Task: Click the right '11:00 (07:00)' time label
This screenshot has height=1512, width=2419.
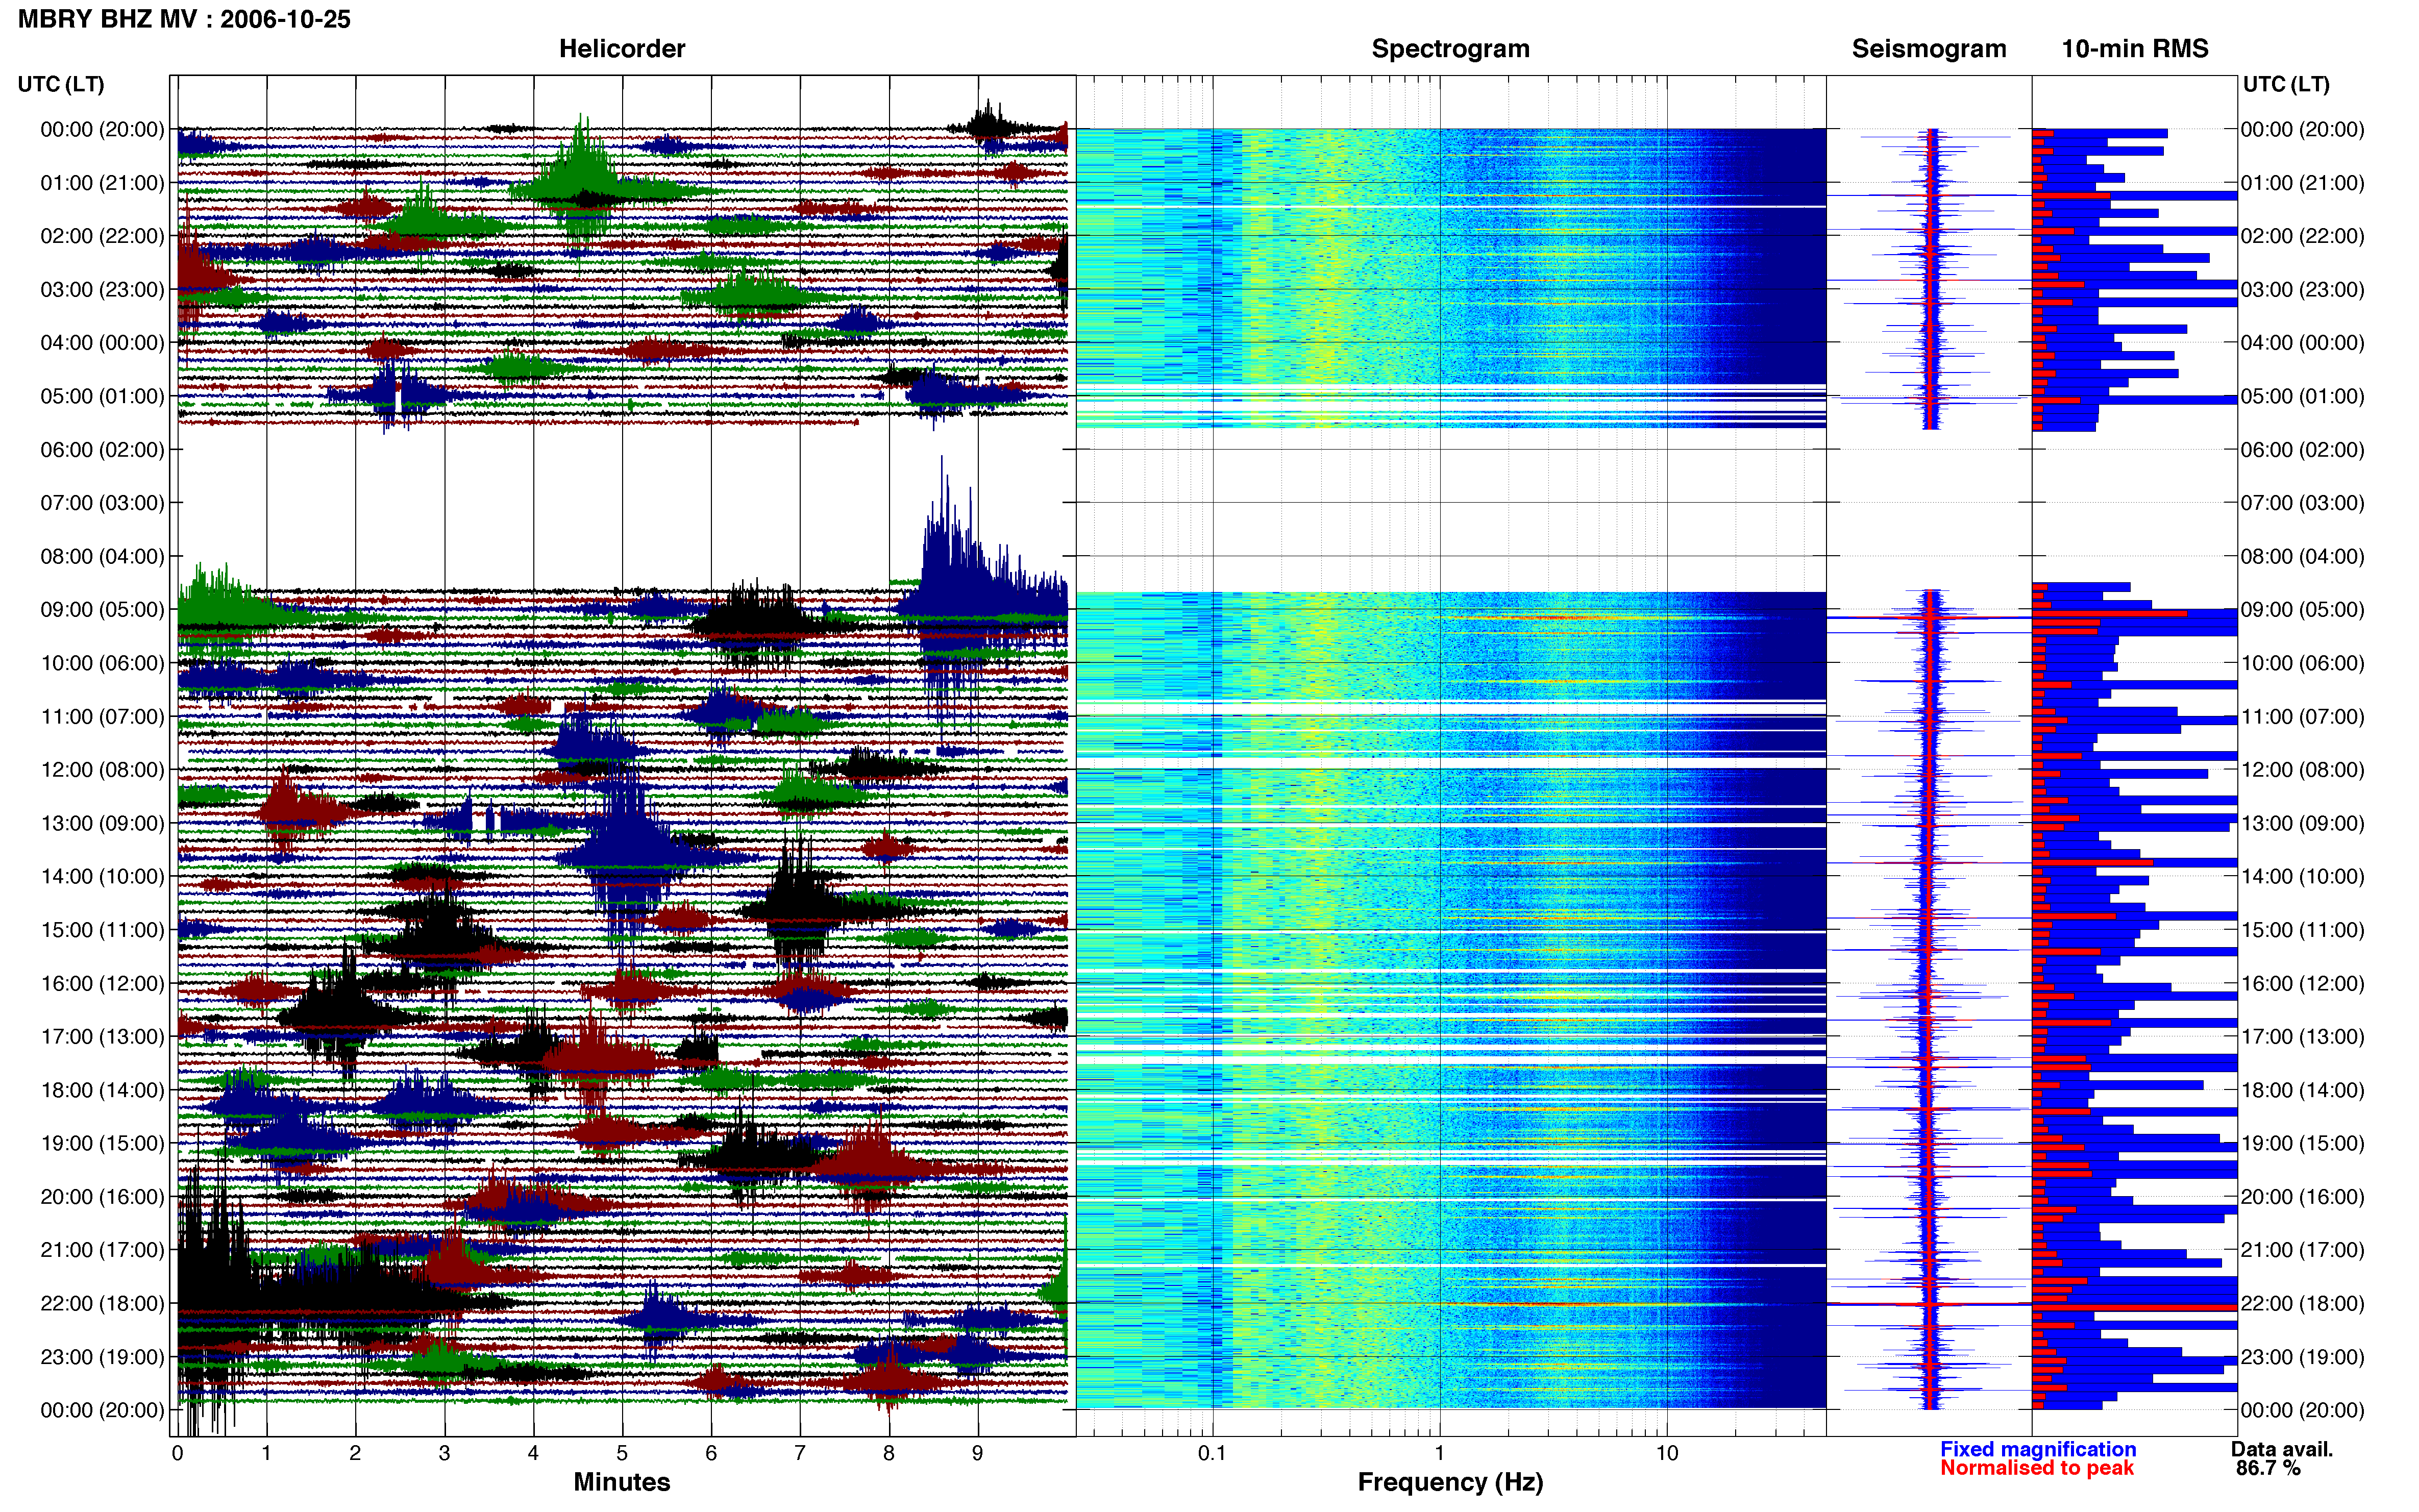Action: pyautogui.click(x=2303, y=716)
